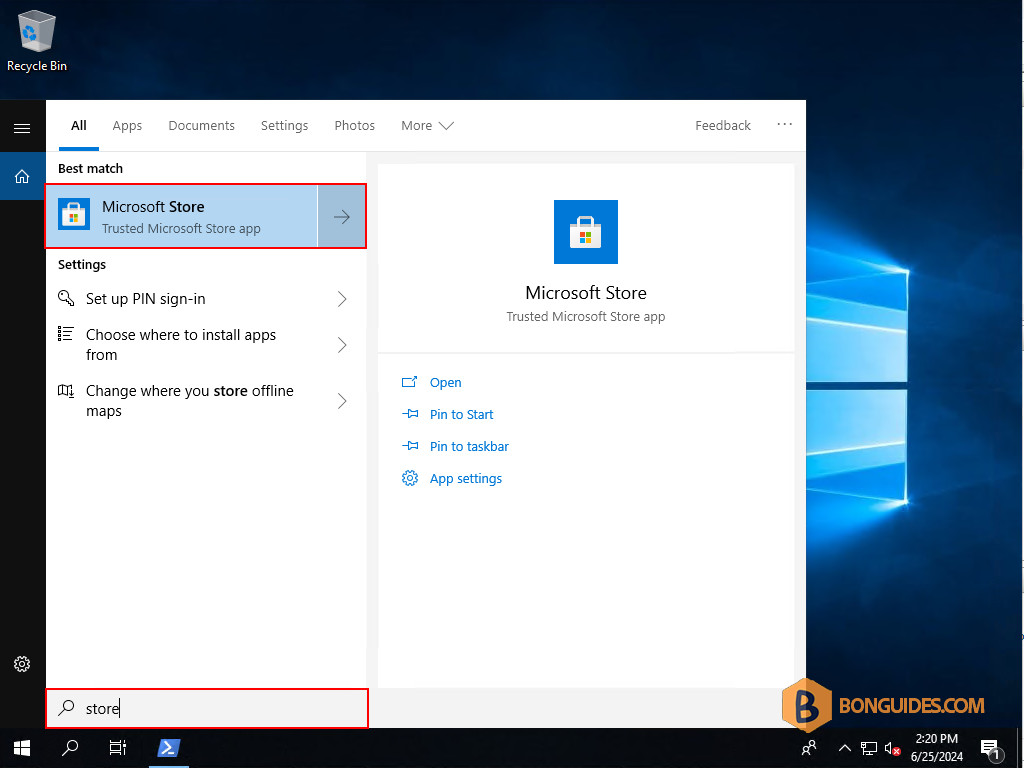This screenshot has height=768, width=1024.
Task: Expand Set up PIN sign-in chevron
Action: (342, 299)
